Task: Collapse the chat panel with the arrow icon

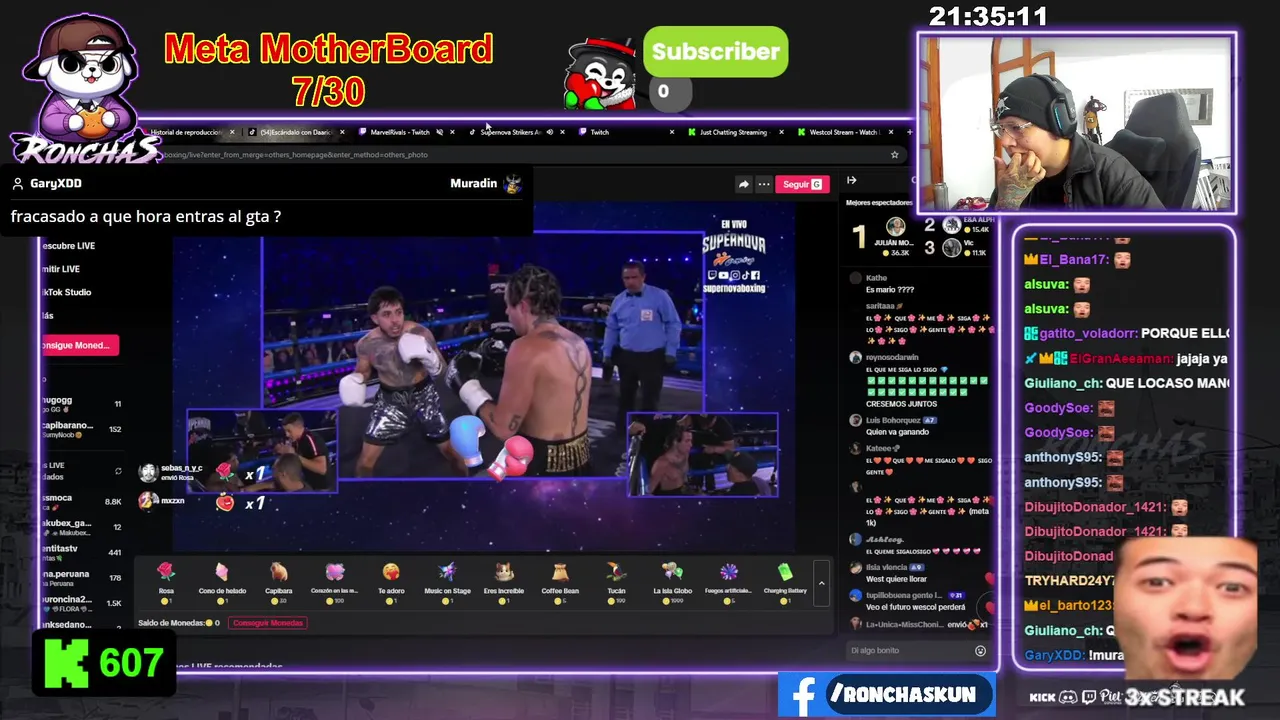Action: click(852, 180)
